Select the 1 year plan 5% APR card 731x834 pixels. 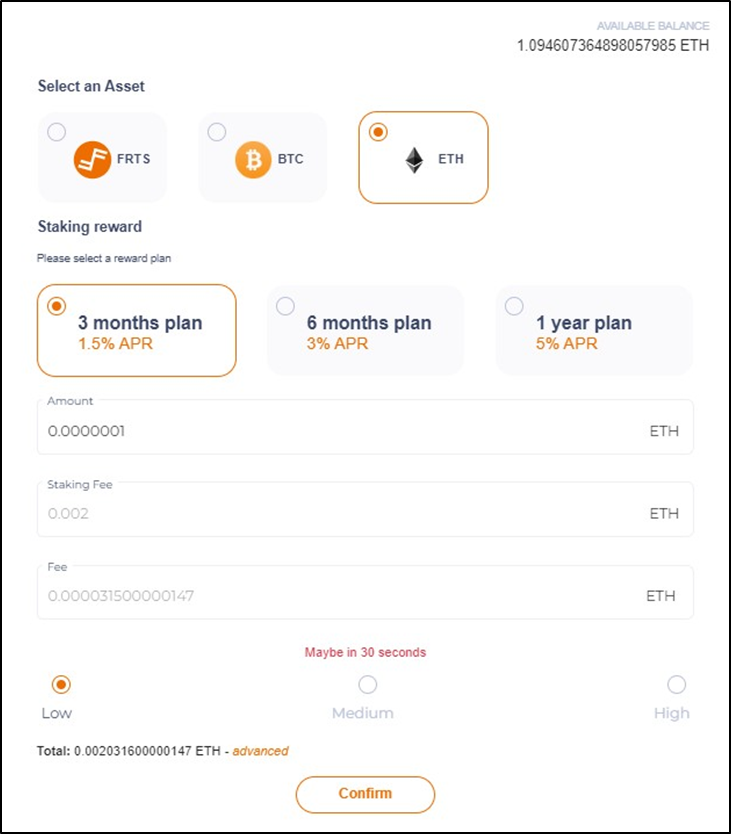[x=594, y=330]
